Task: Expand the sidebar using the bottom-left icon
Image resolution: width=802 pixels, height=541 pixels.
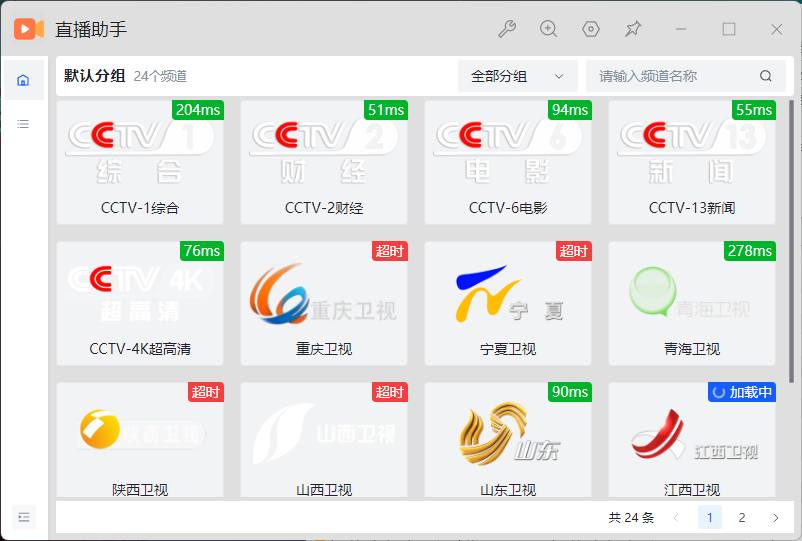Action: pyautogui.click(x=24, y=517)
